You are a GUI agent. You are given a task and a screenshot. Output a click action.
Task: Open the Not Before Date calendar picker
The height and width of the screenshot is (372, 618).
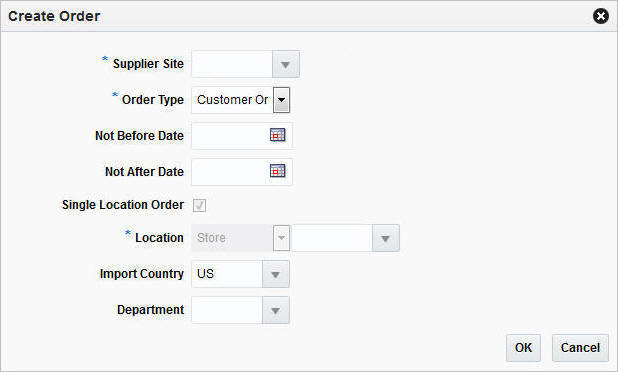tap(277, 135)
